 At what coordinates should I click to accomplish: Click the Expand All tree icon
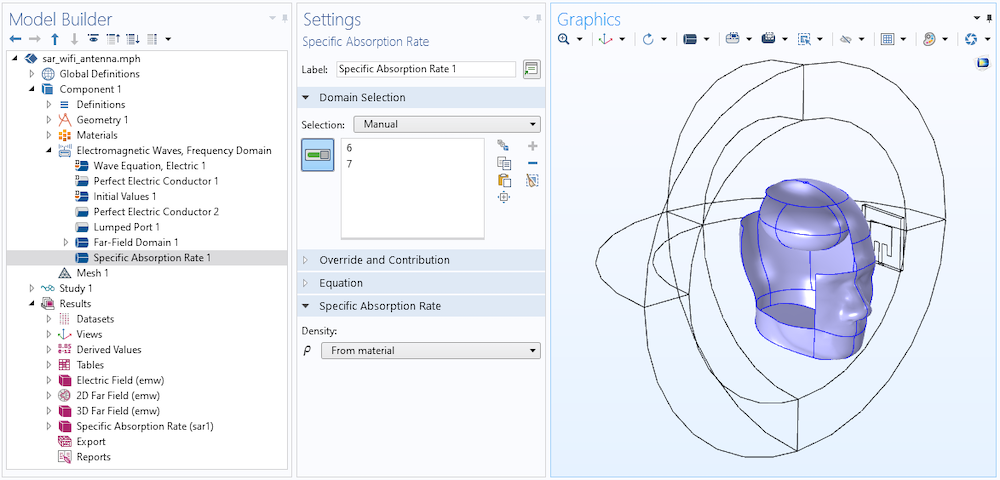coord(133,39)
